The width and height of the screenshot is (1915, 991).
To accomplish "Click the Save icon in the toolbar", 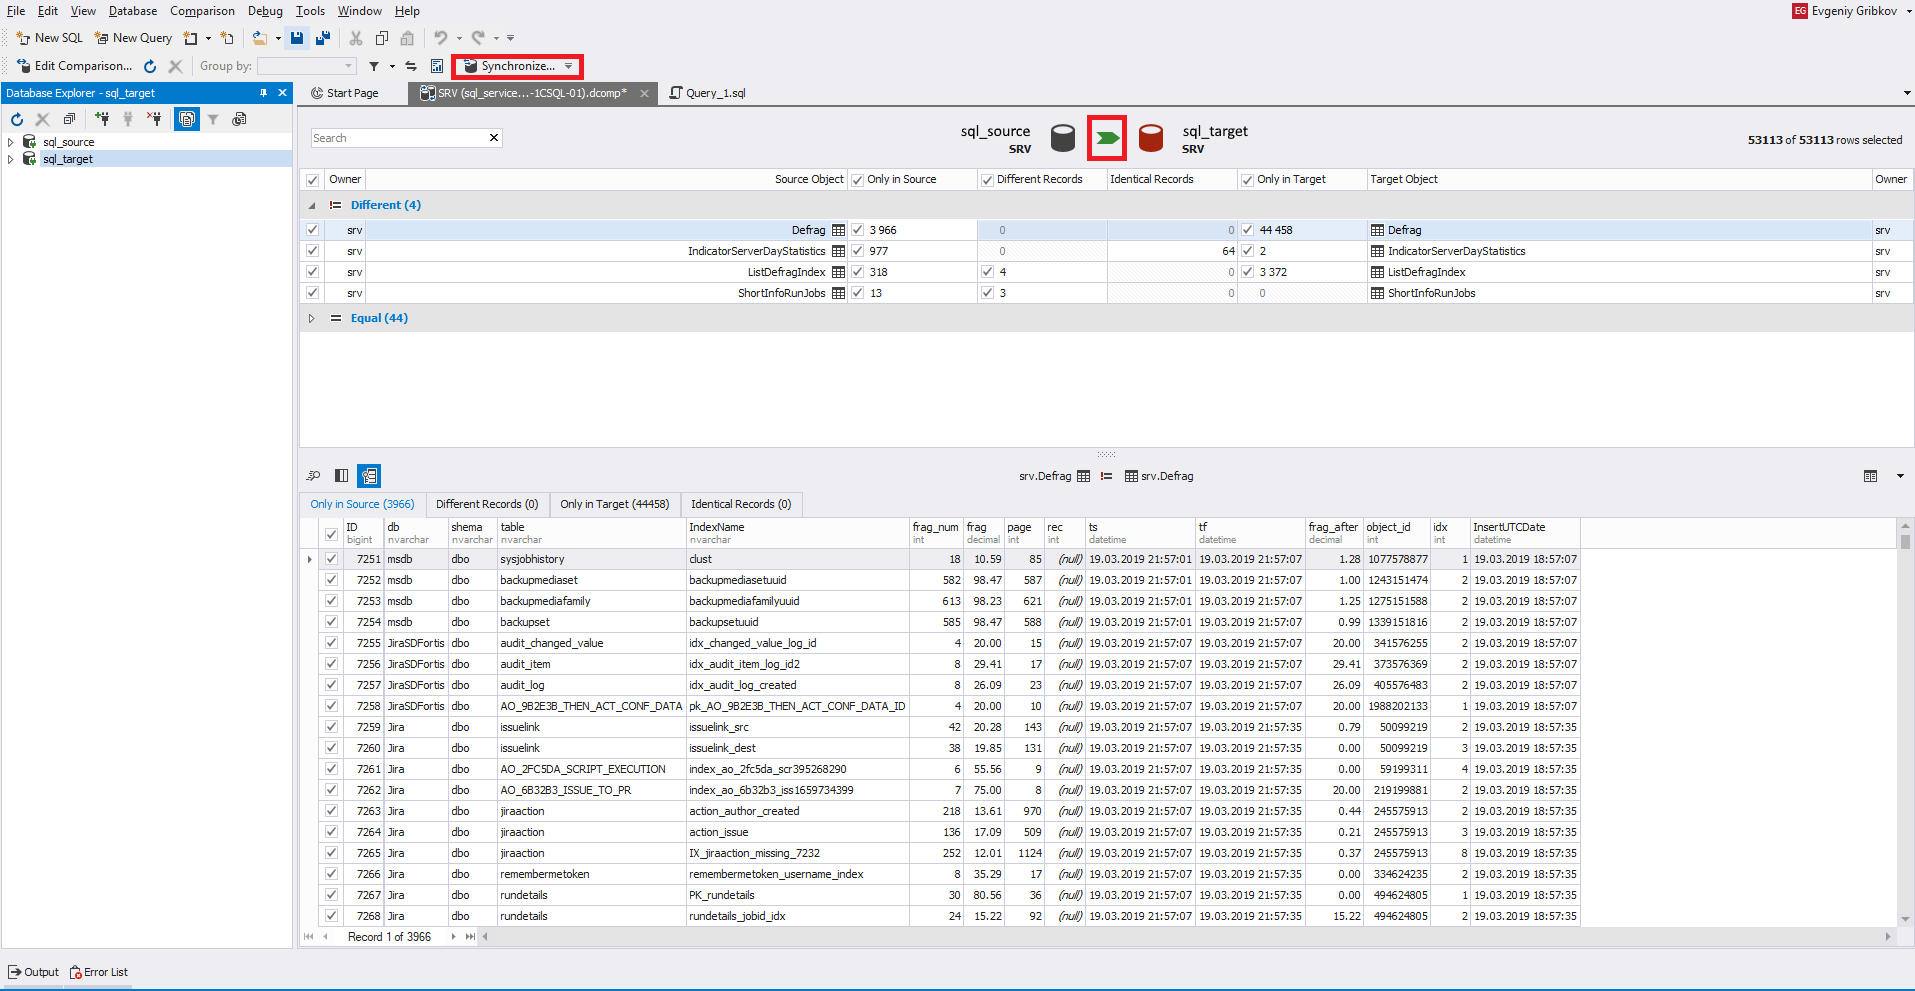I will coord(297,38).
